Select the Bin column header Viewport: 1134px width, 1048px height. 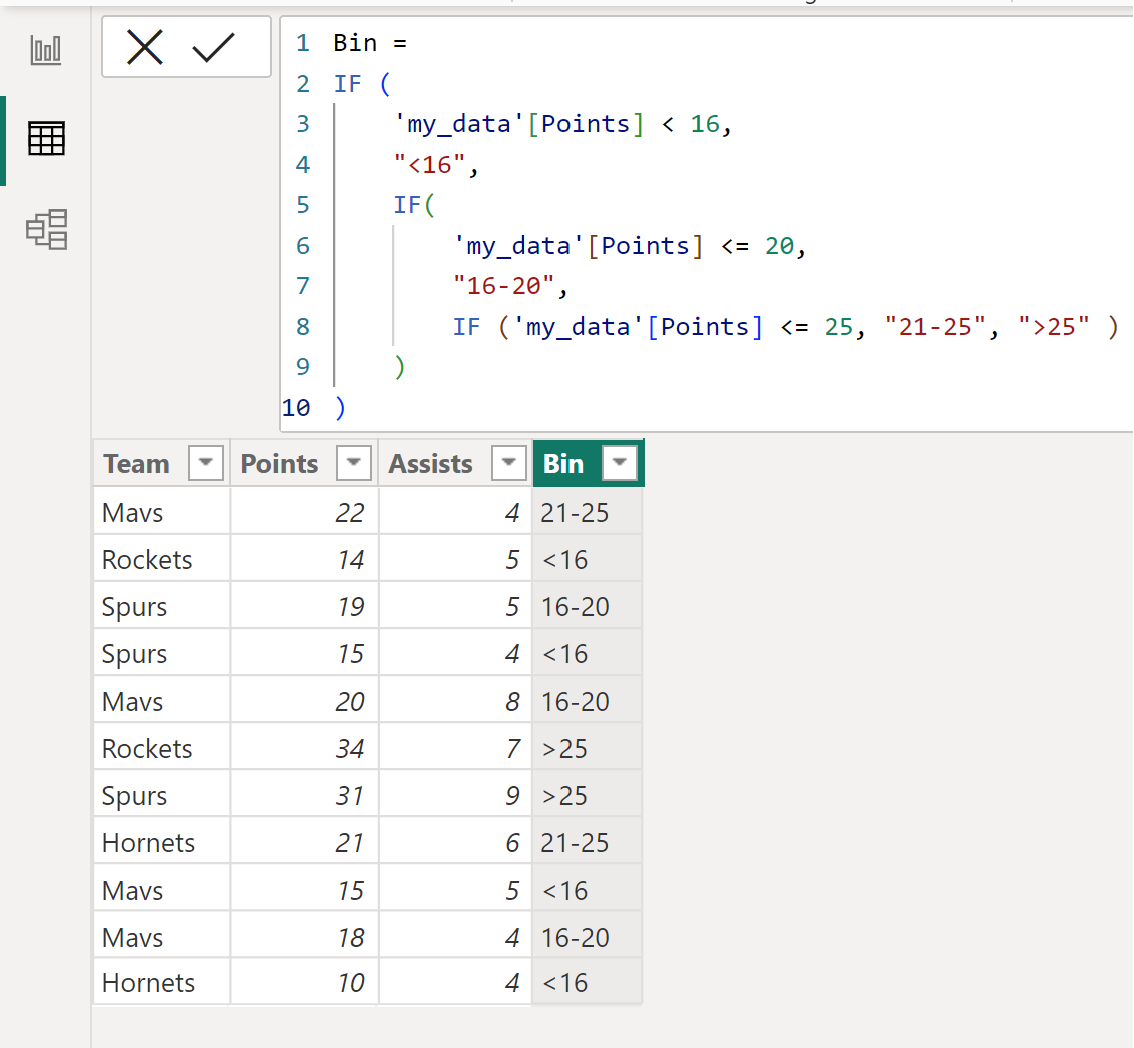pos(588,463)
